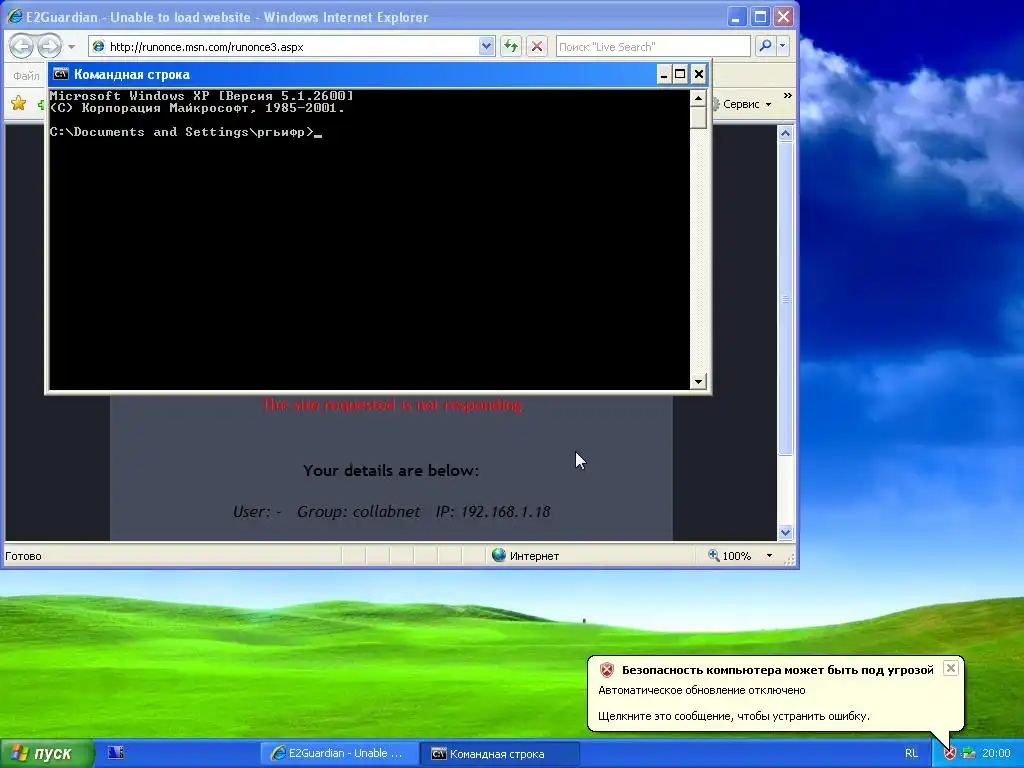Click the browser page scrollbar up arrow
Viewport: 1024px width, 768px height.
785,133
